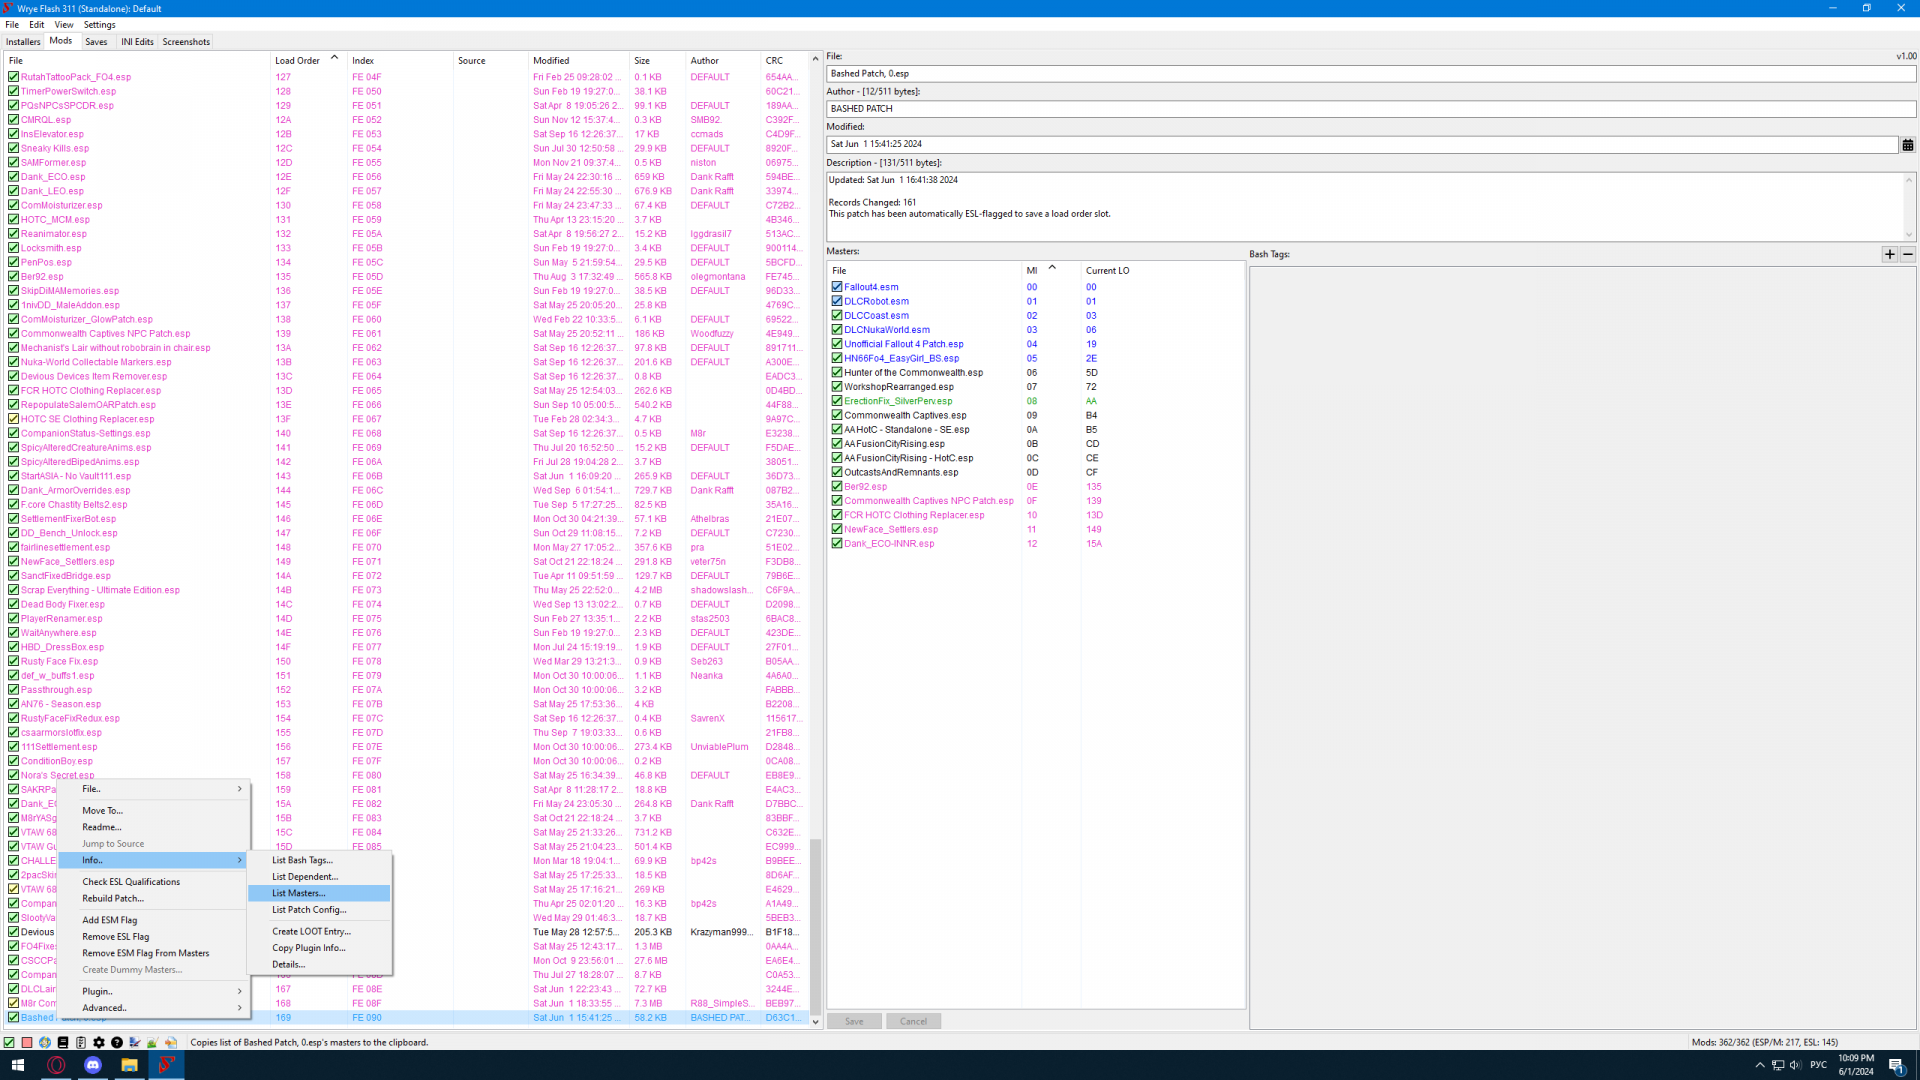Select List Masters... menu entry

(x=299, y=893)
